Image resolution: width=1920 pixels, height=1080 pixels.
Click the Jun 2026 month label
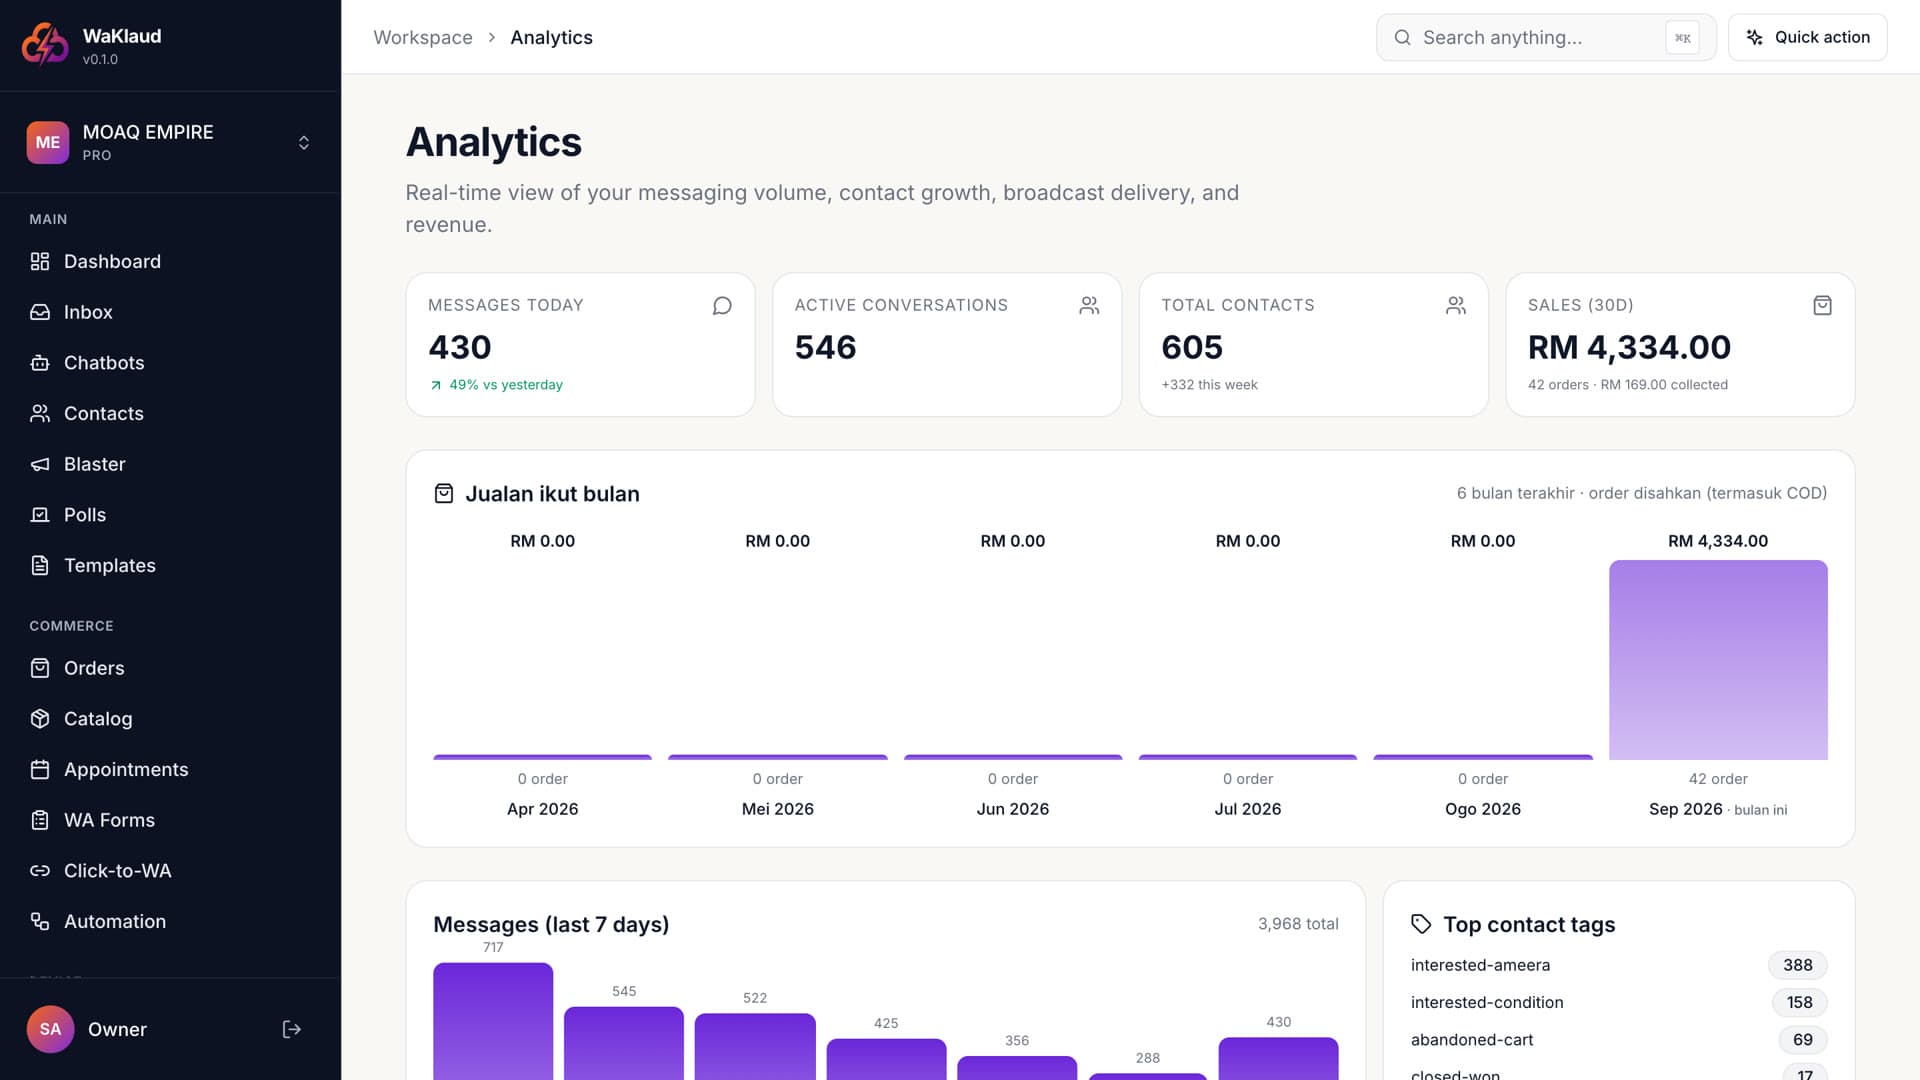pyautogui.click(x=1012, y=809)
